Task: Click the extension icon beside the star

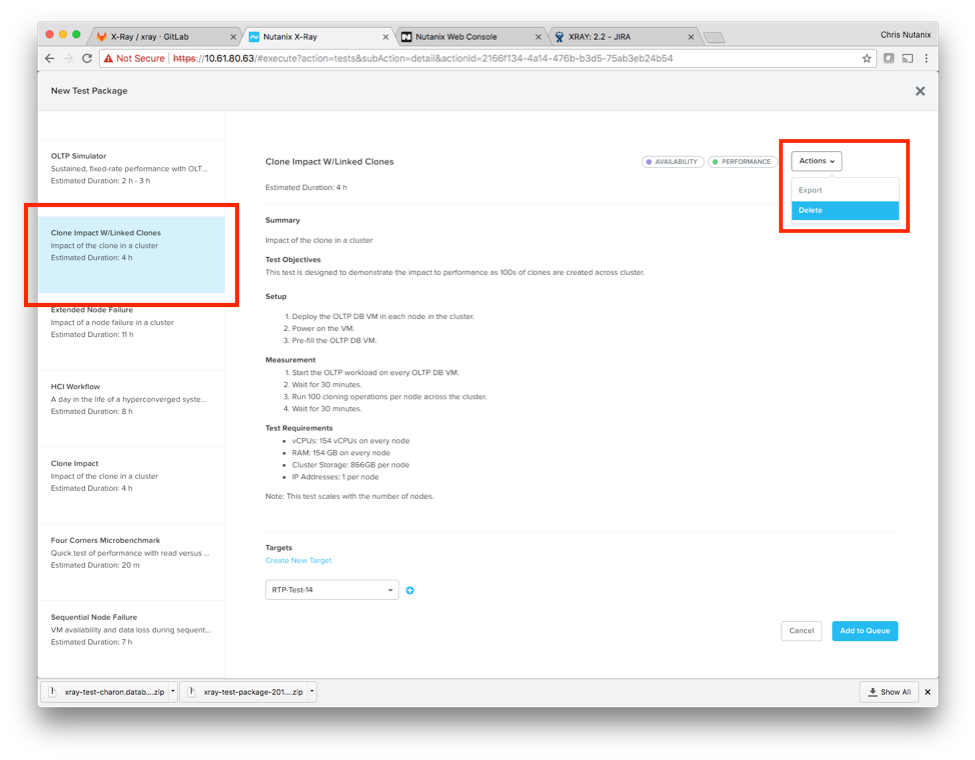Action: point(889,58)
